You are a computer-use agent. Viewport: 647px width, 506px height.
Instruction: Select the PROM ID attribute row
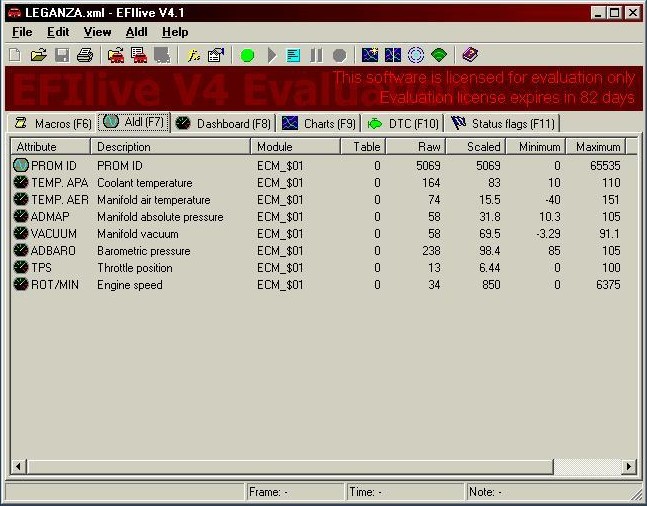[x=318, y=166]
